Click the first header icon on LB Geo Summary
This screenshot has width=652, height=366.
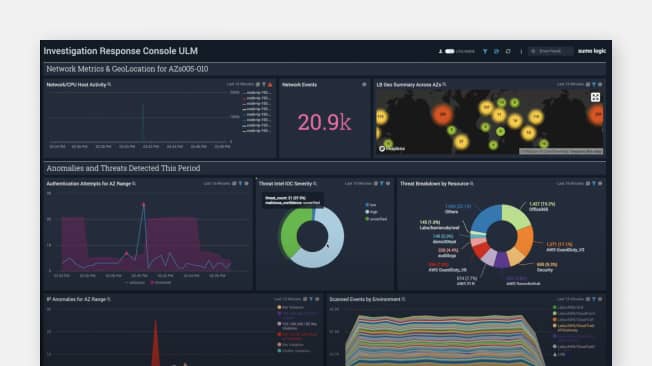[x=588, y=84]
